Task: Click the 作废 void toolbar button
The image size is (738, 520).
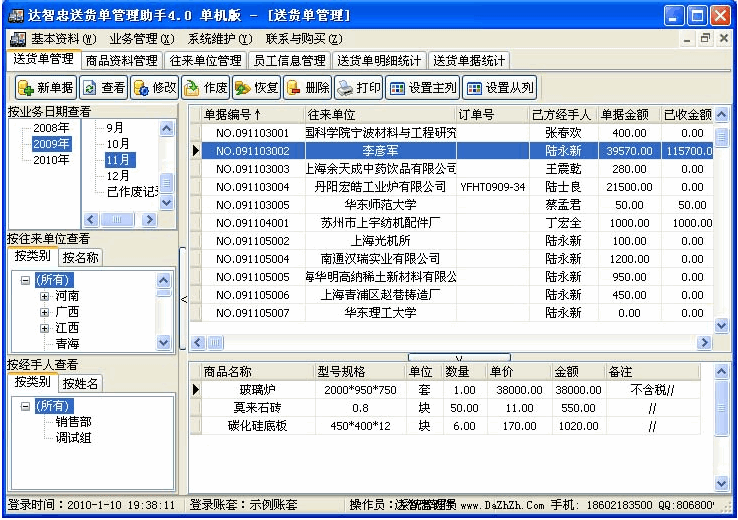Action: [206, 88]
